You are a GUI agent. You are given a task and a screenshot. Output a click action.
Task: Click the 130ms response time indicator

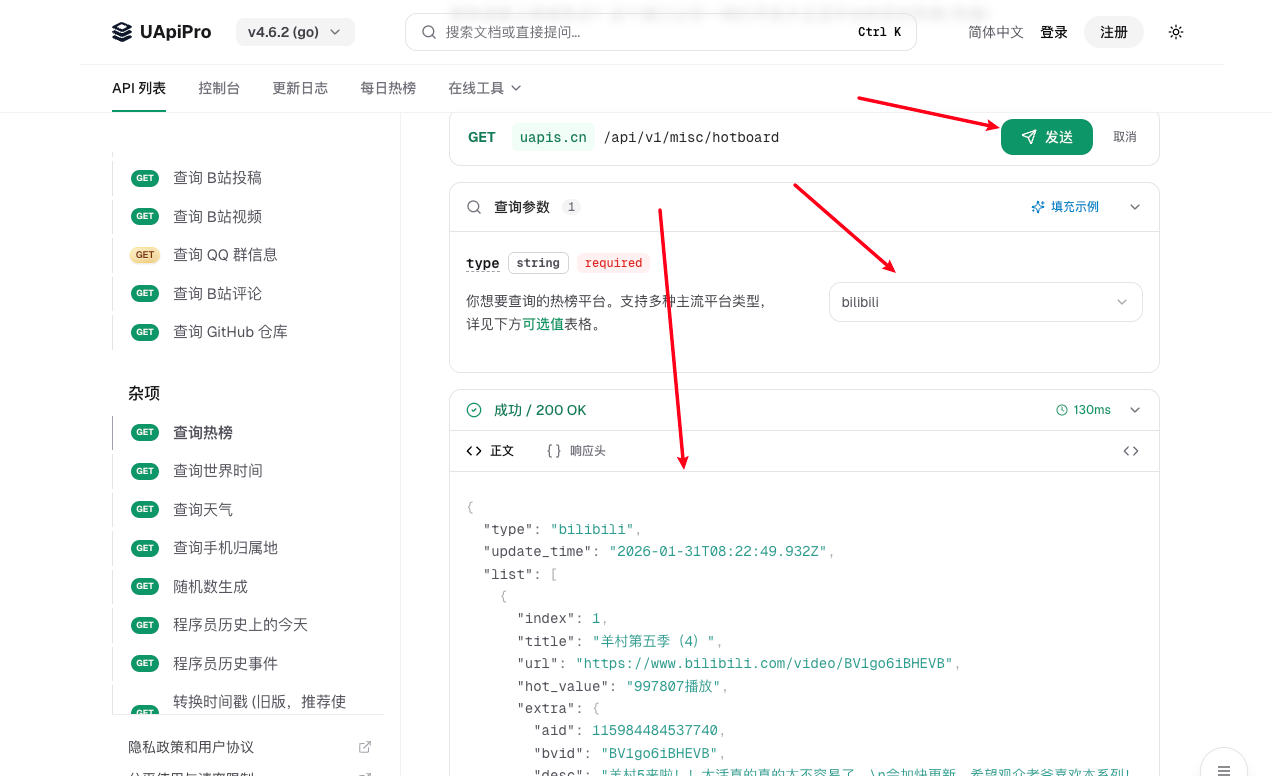point(1083,410)
